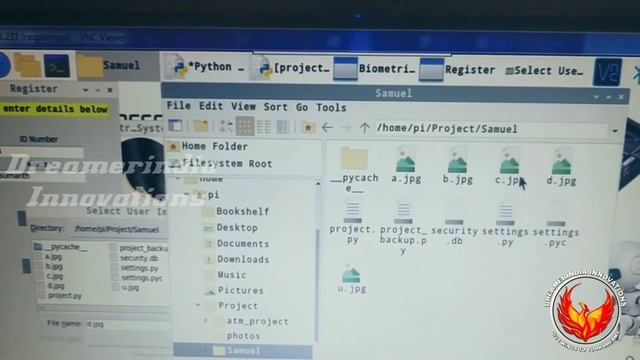Select project.py in Select User file list
Viewport: 640px width, 360px height.
click(x=64, y=296)
